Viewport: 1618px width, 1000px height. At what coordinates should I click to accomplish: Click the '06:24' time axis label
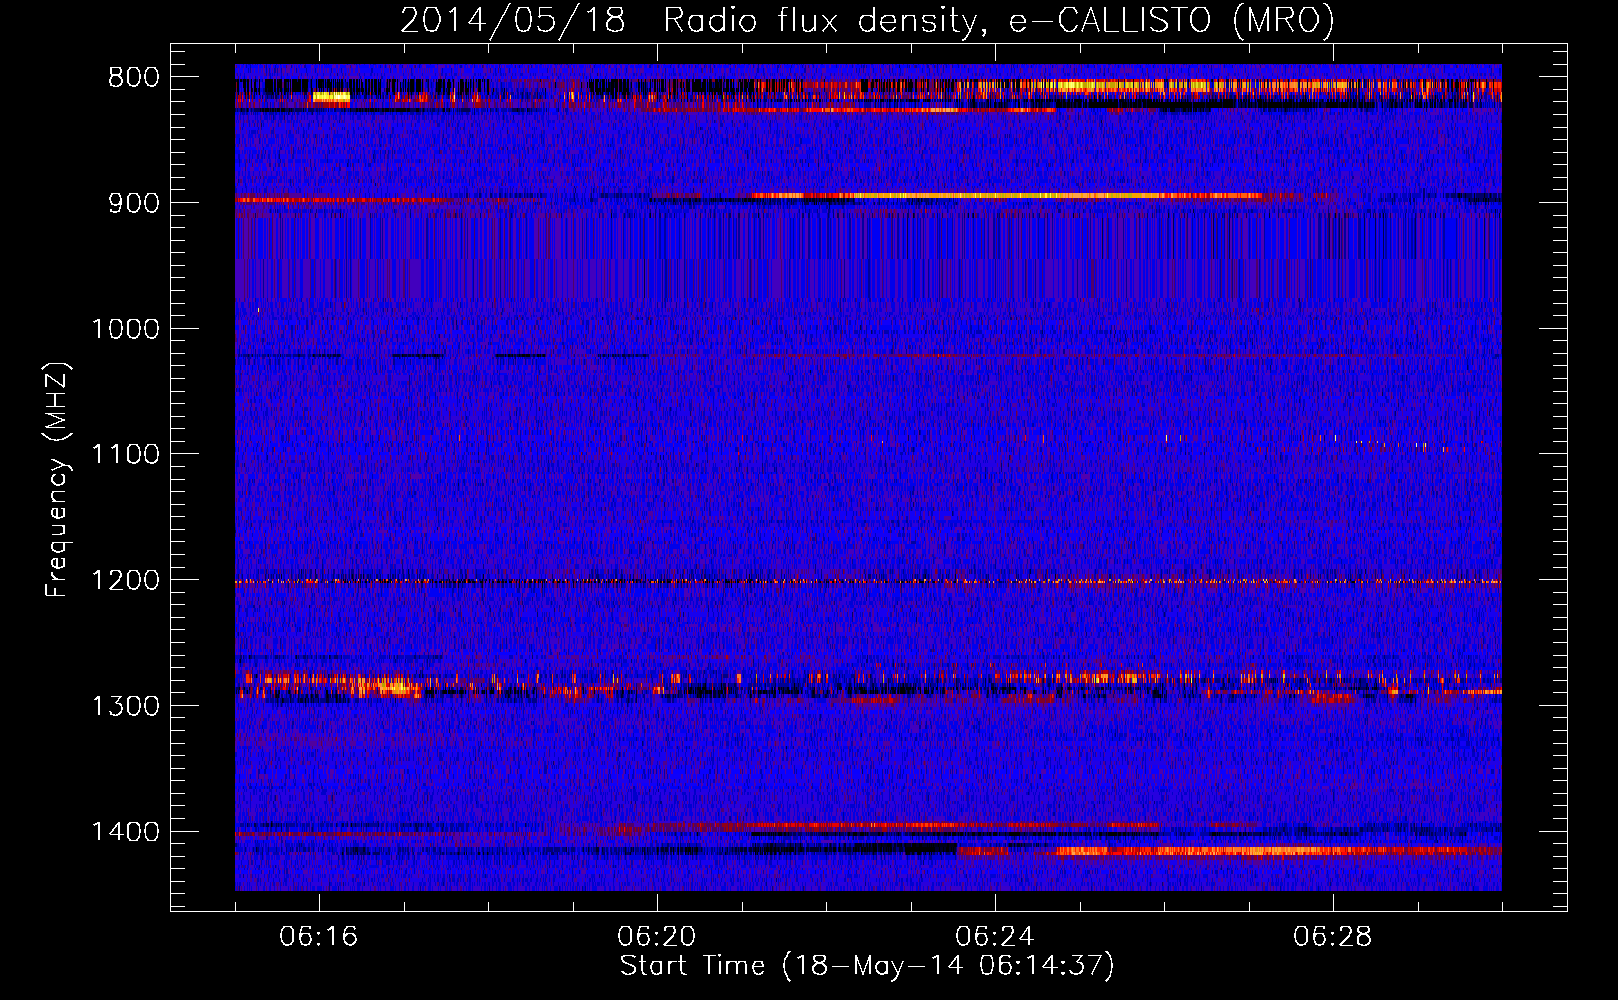coord(995,937)
